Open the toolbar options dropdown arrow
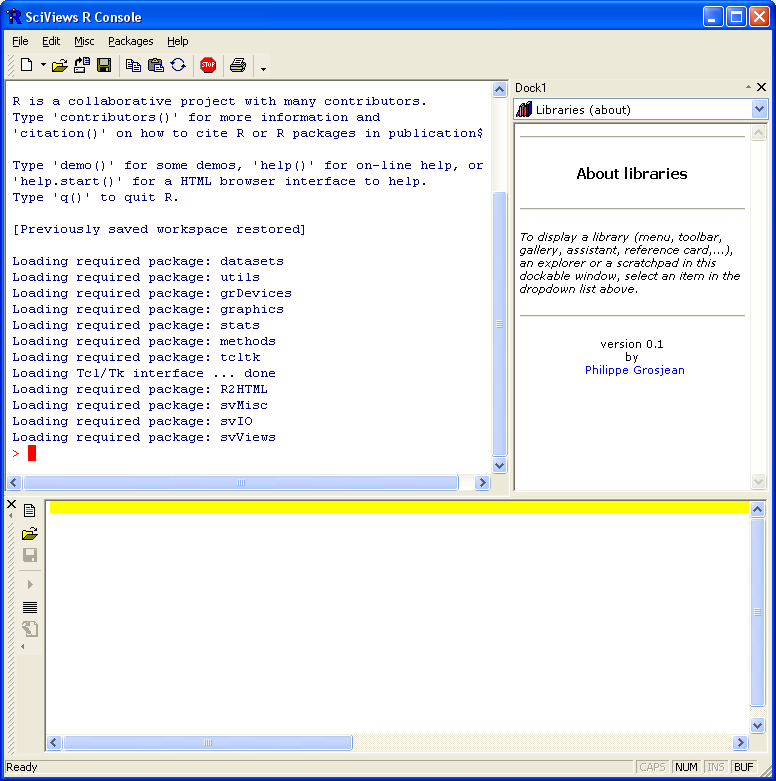Viewport: 776px width, 781px height. point(263,69)
